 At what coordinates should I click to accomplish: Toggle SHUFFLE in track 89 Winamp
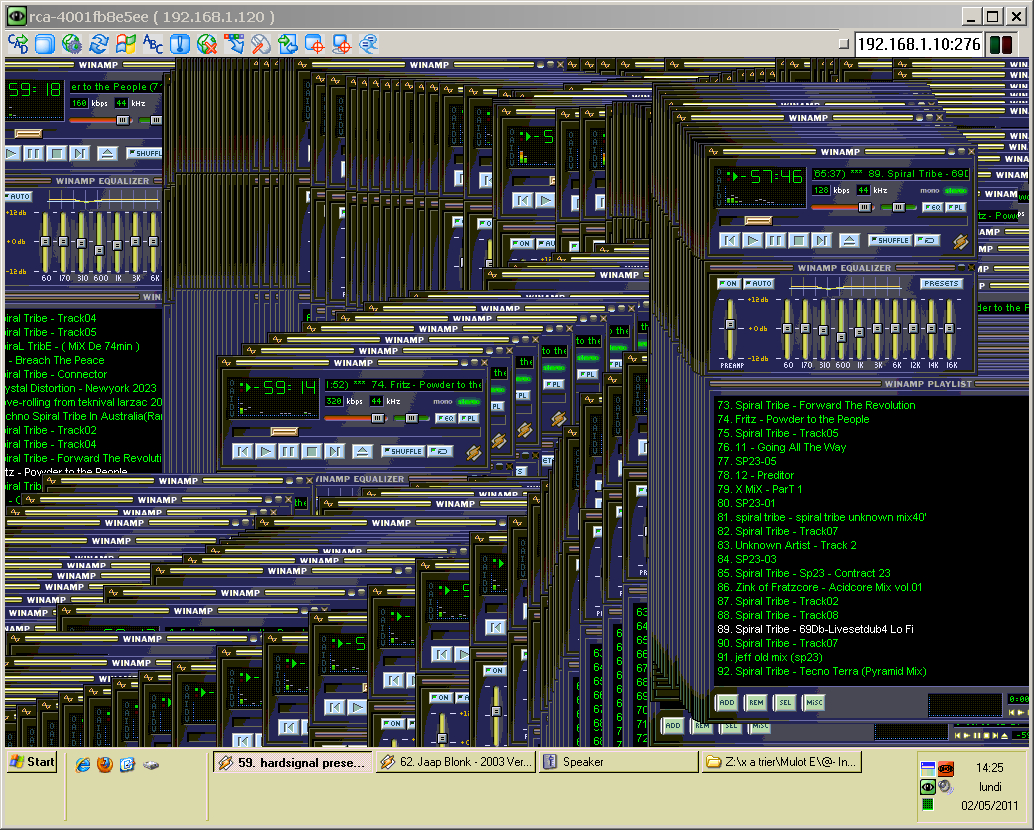click(890, 241)
